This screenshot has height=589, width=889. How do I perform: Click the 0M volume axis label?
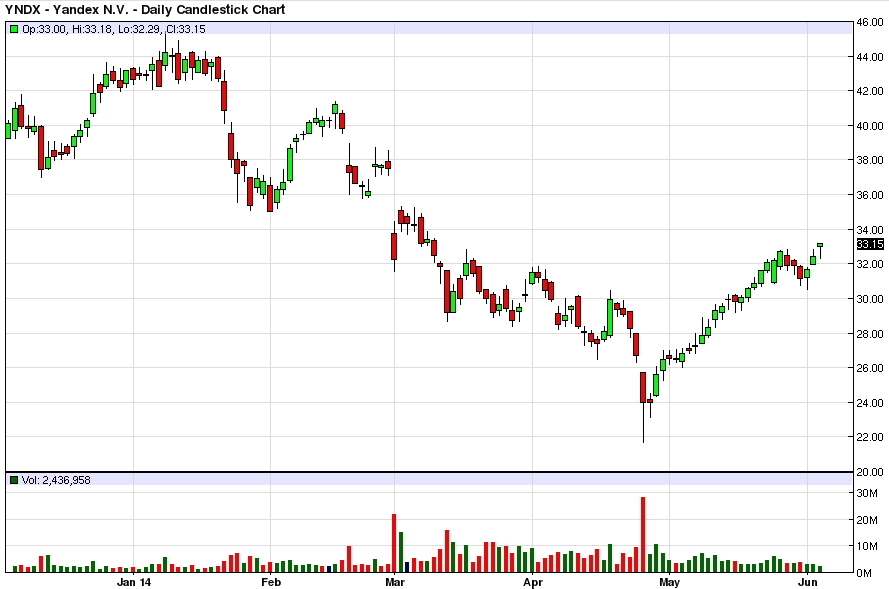coord(865,573)
